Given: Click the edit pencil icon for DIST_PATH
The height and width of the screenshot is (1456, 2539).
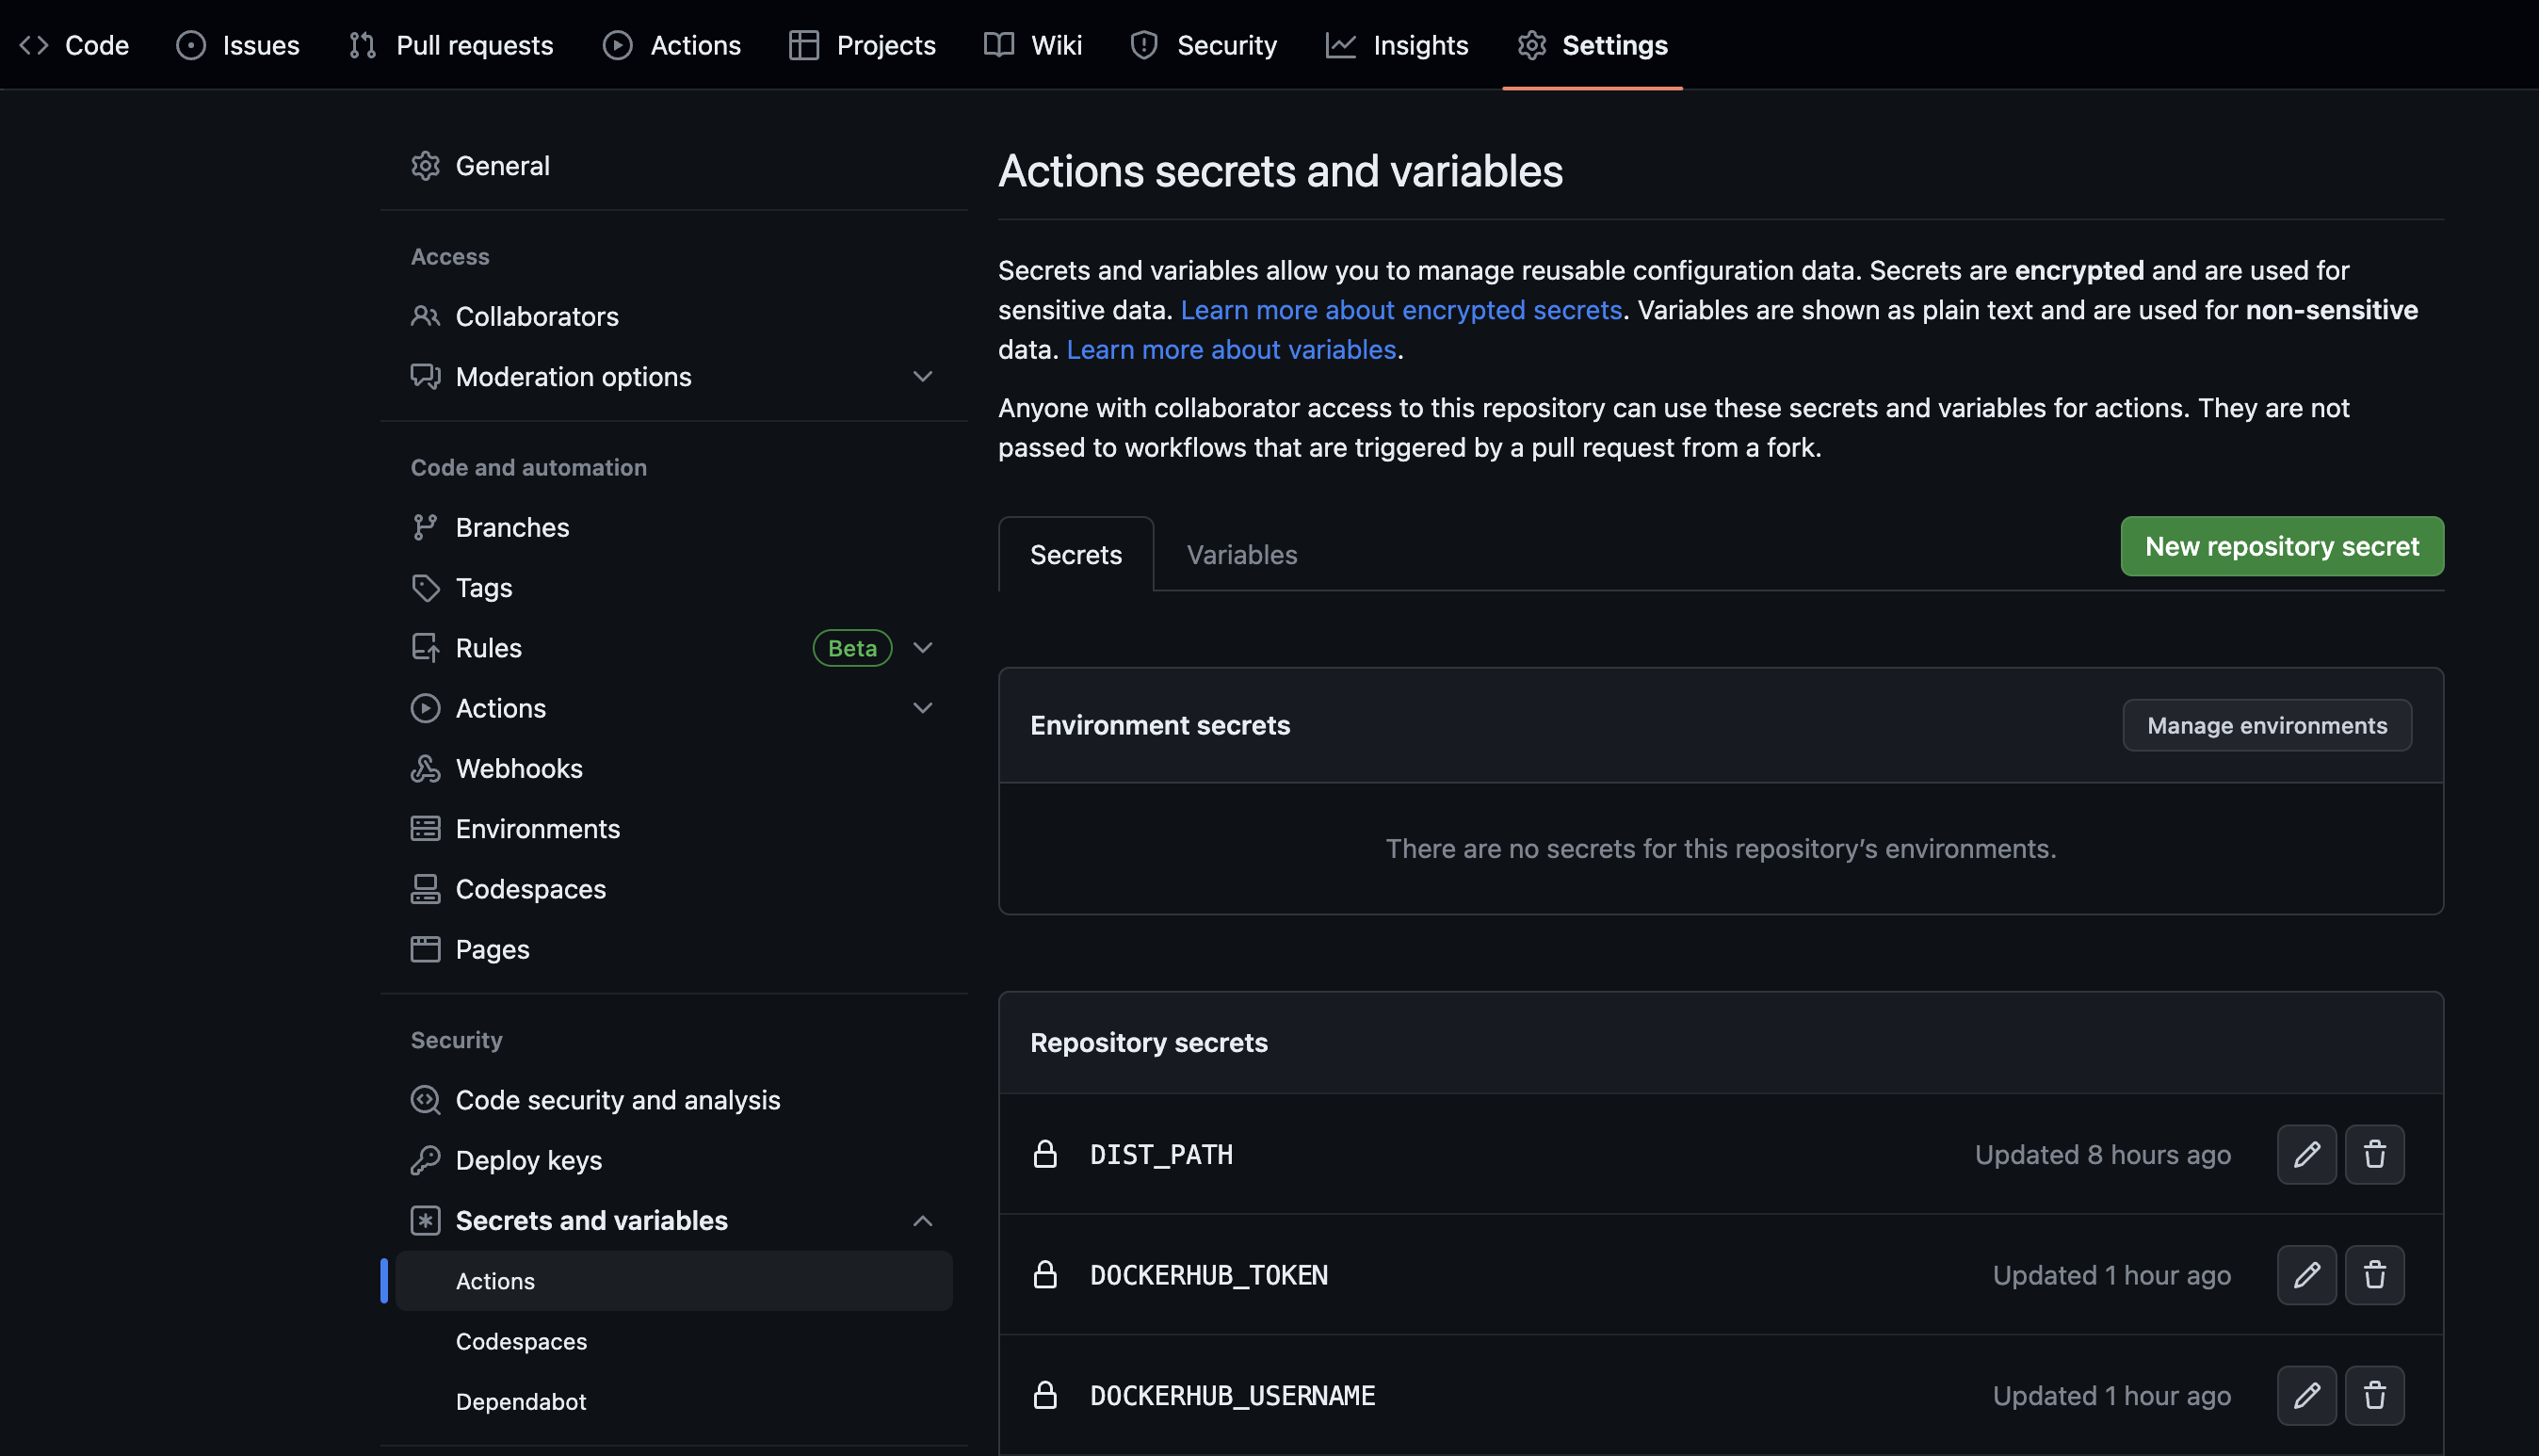Looking at the screenshot, I should click(2306, 1154).
